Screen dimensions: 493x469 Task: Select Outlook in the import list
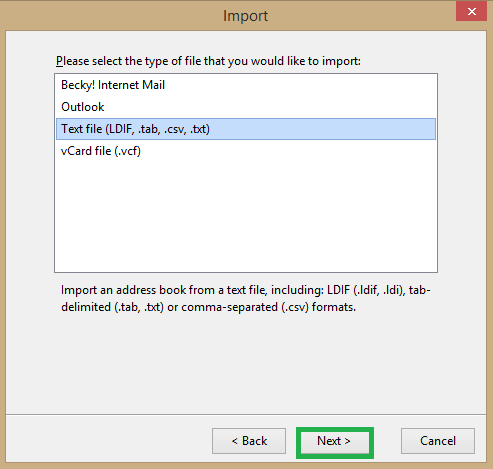(246, 107)
